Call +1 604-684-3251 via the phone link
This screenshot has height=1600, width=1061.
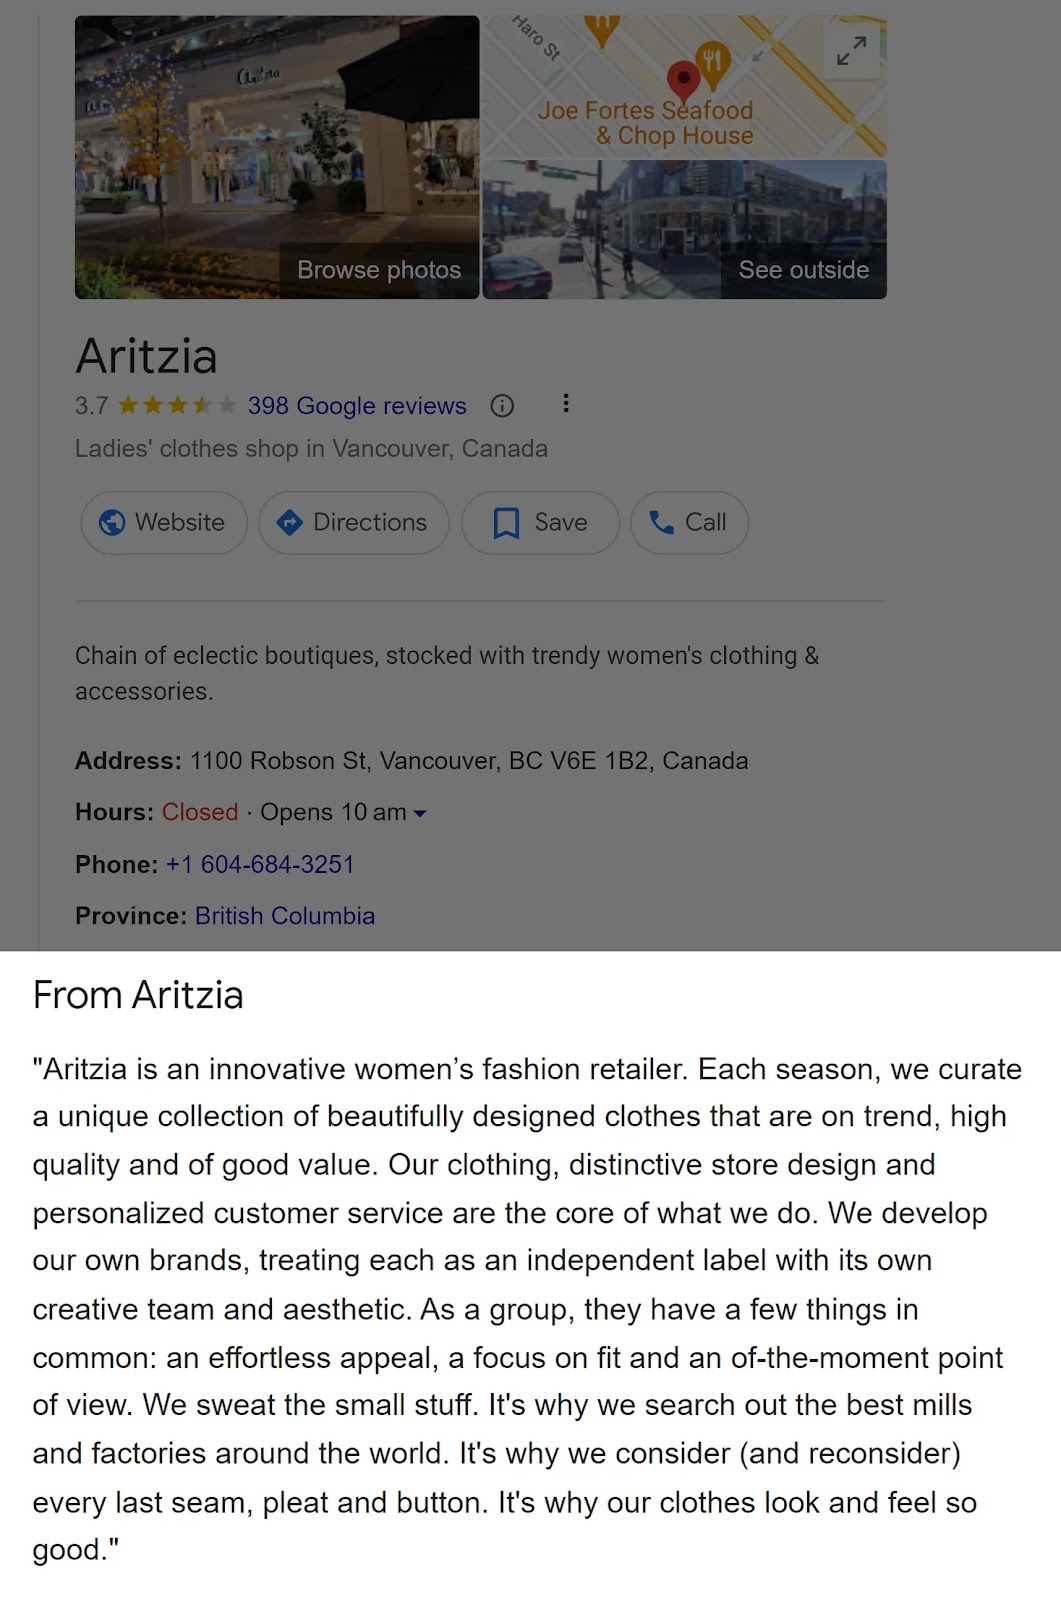(x=260, y=864)
